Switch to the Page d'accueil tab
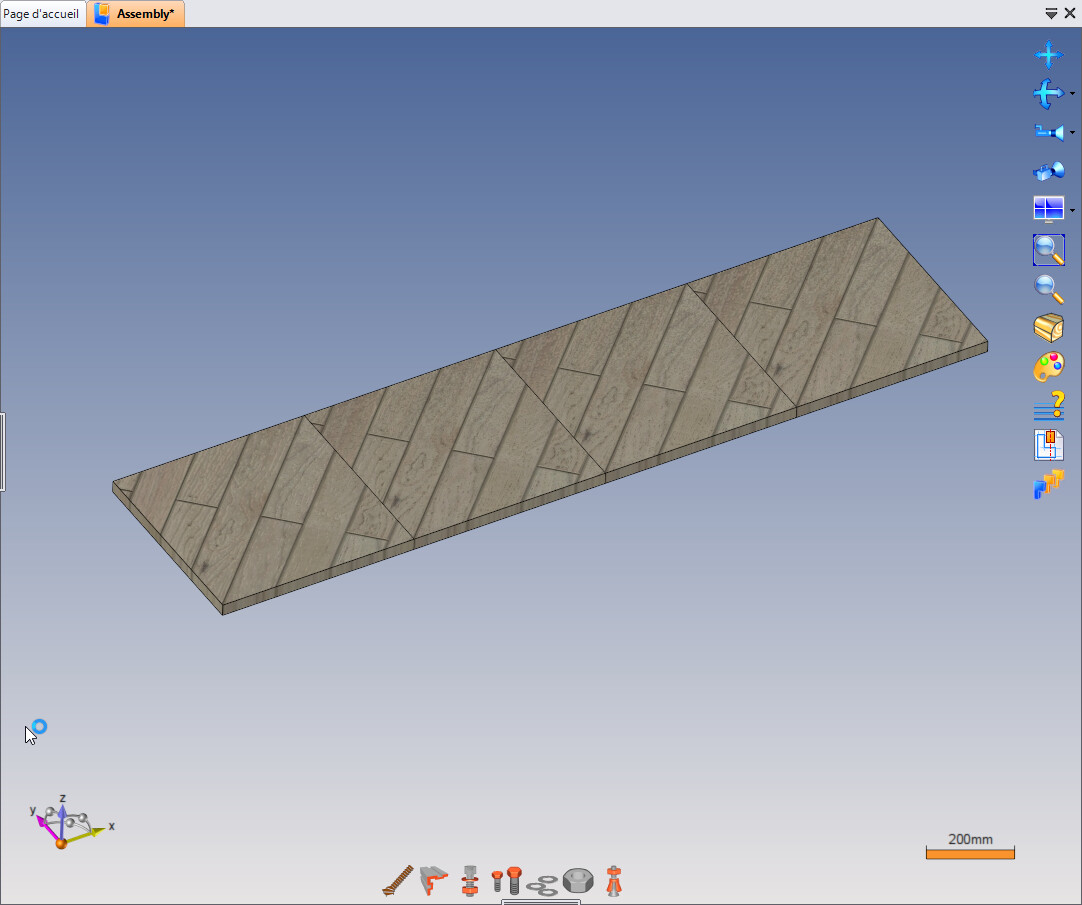Viewport: 1082px width, 905px height. coord(41,14)
